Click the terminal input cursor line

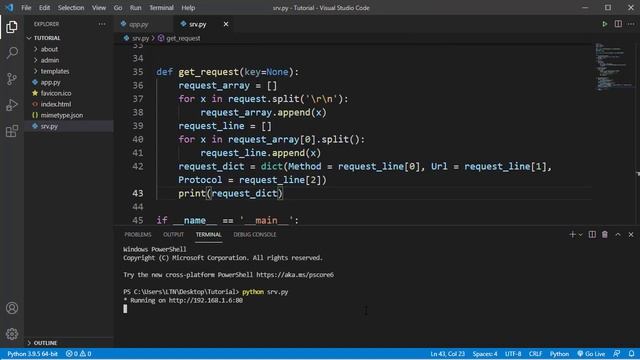click(125, 309)
